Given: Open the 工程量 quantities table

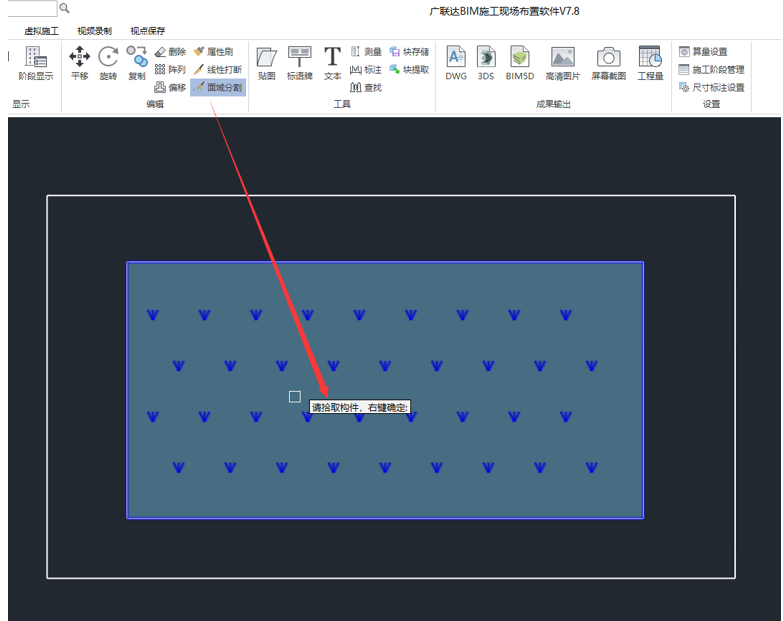Looking at the screenshot, I should click(650, 63).
